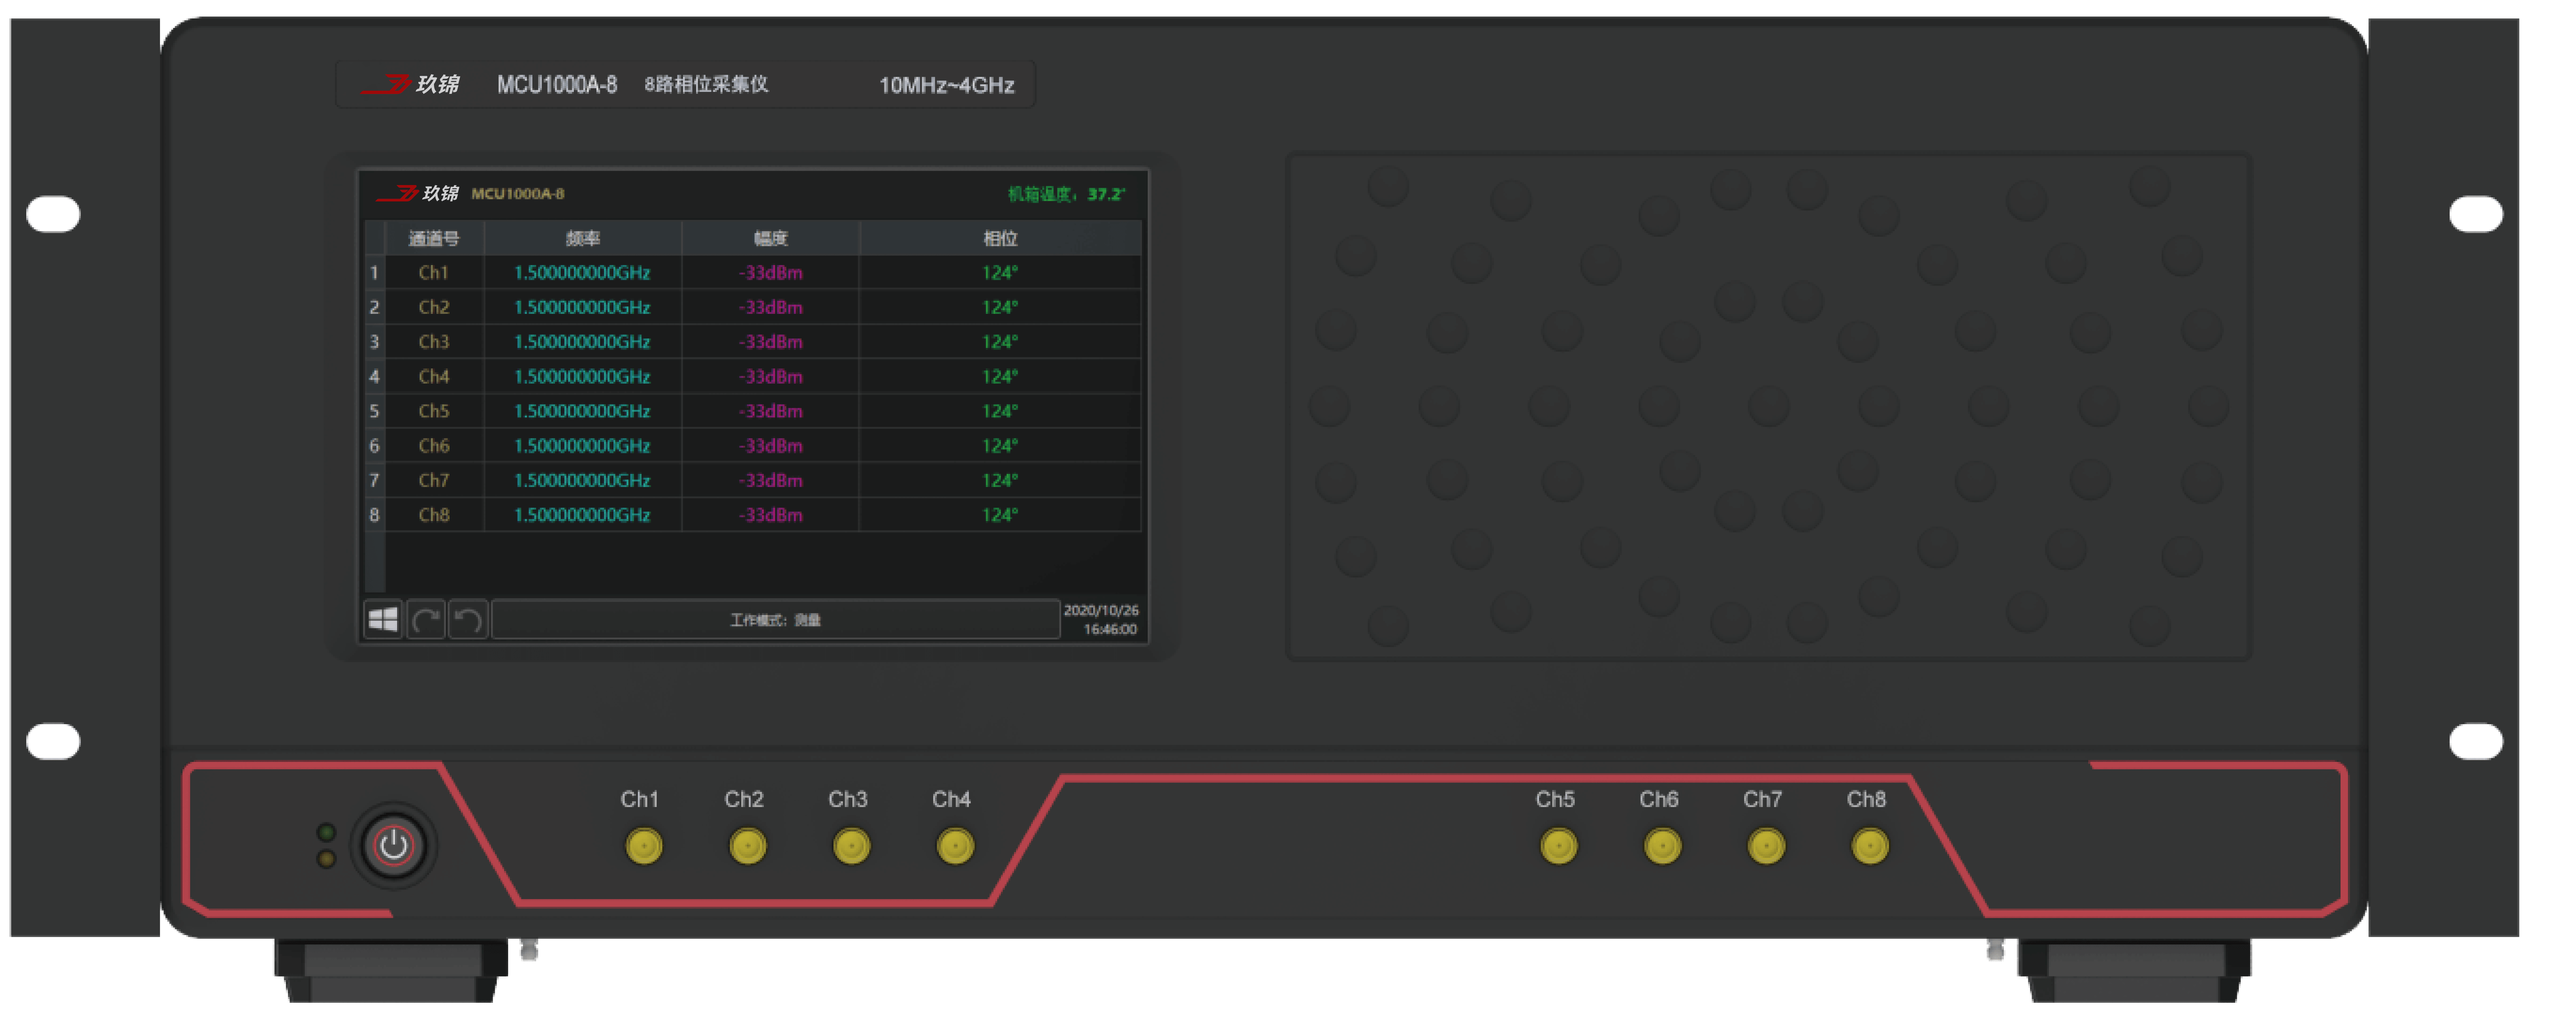The width and height of the screenshot is (2576, 1029).
Task: Click the Ch6 channel name cell
Action: 434,446
